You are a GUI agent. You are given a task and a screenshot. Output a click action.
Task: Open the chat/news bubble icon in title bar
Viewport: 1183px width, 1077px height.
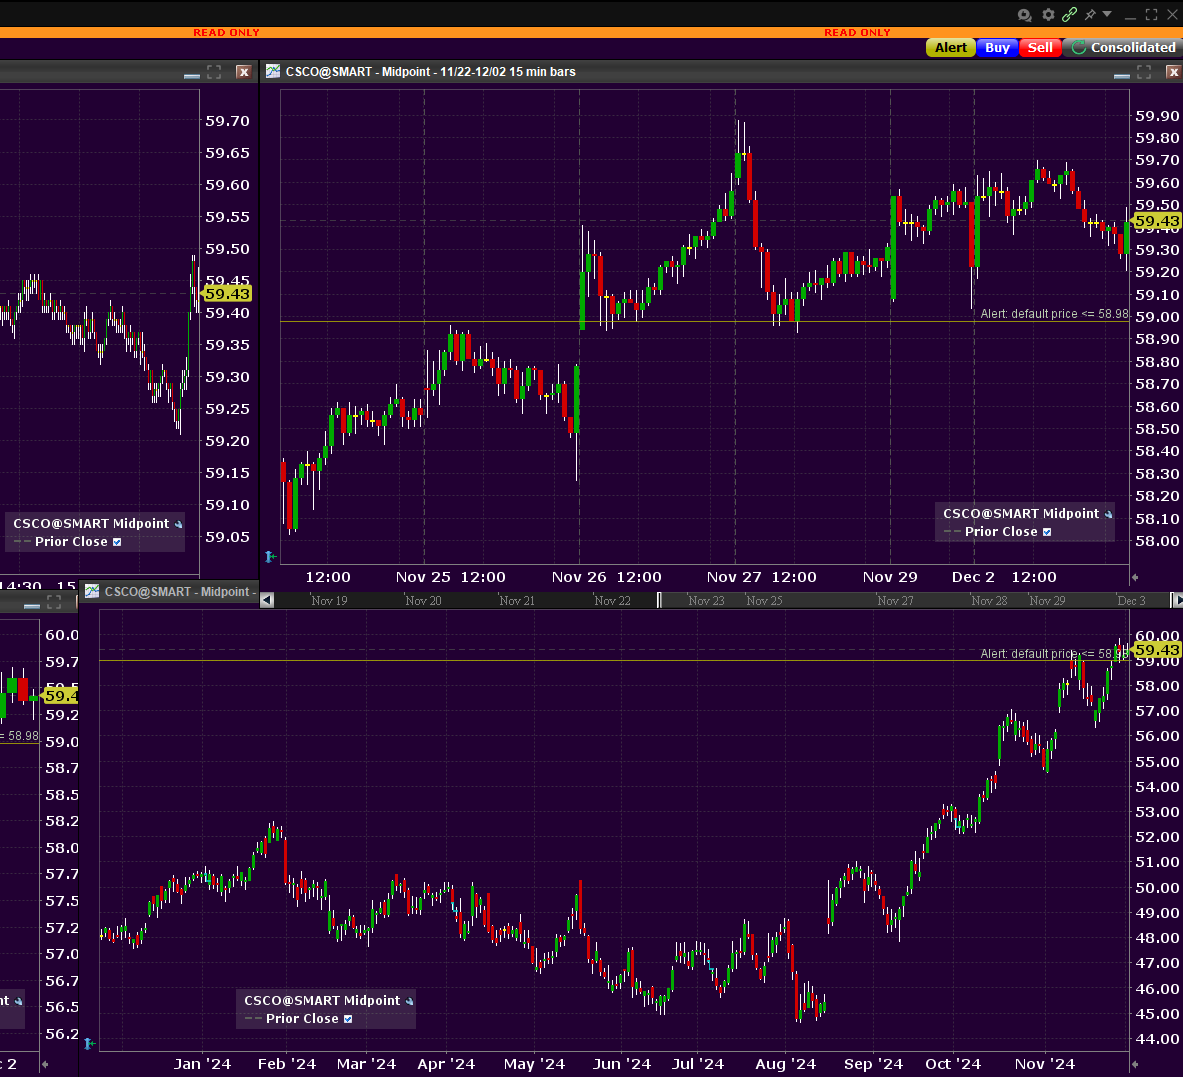(1025, 15)
